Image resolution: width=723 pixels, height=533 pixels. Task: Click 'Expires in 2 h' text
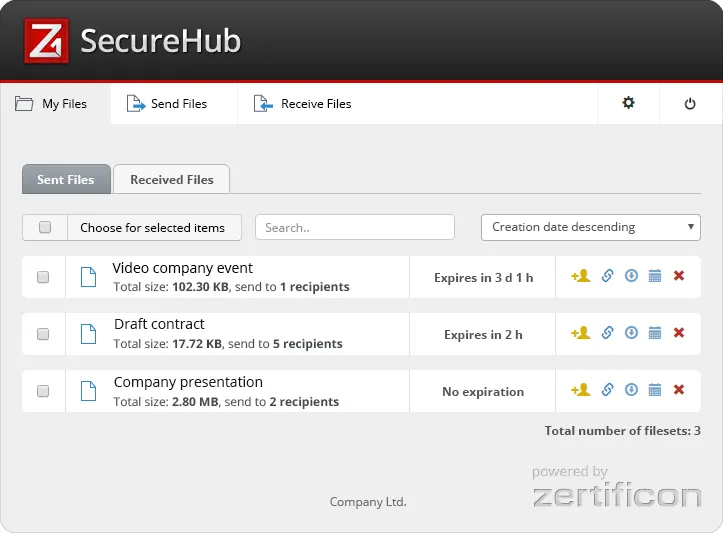483,335
